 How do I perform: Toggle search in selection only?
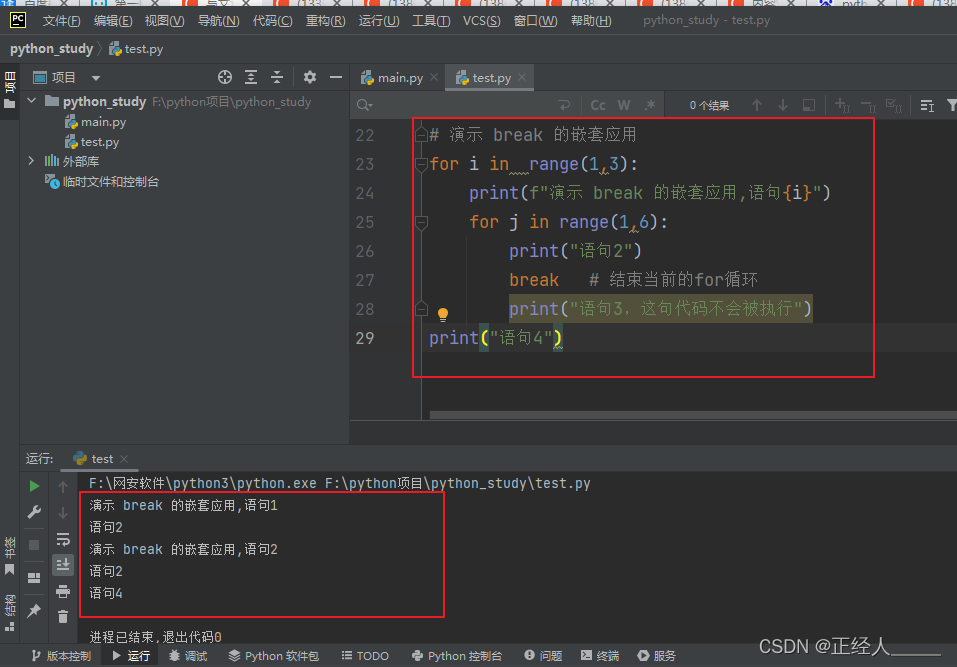809,105
